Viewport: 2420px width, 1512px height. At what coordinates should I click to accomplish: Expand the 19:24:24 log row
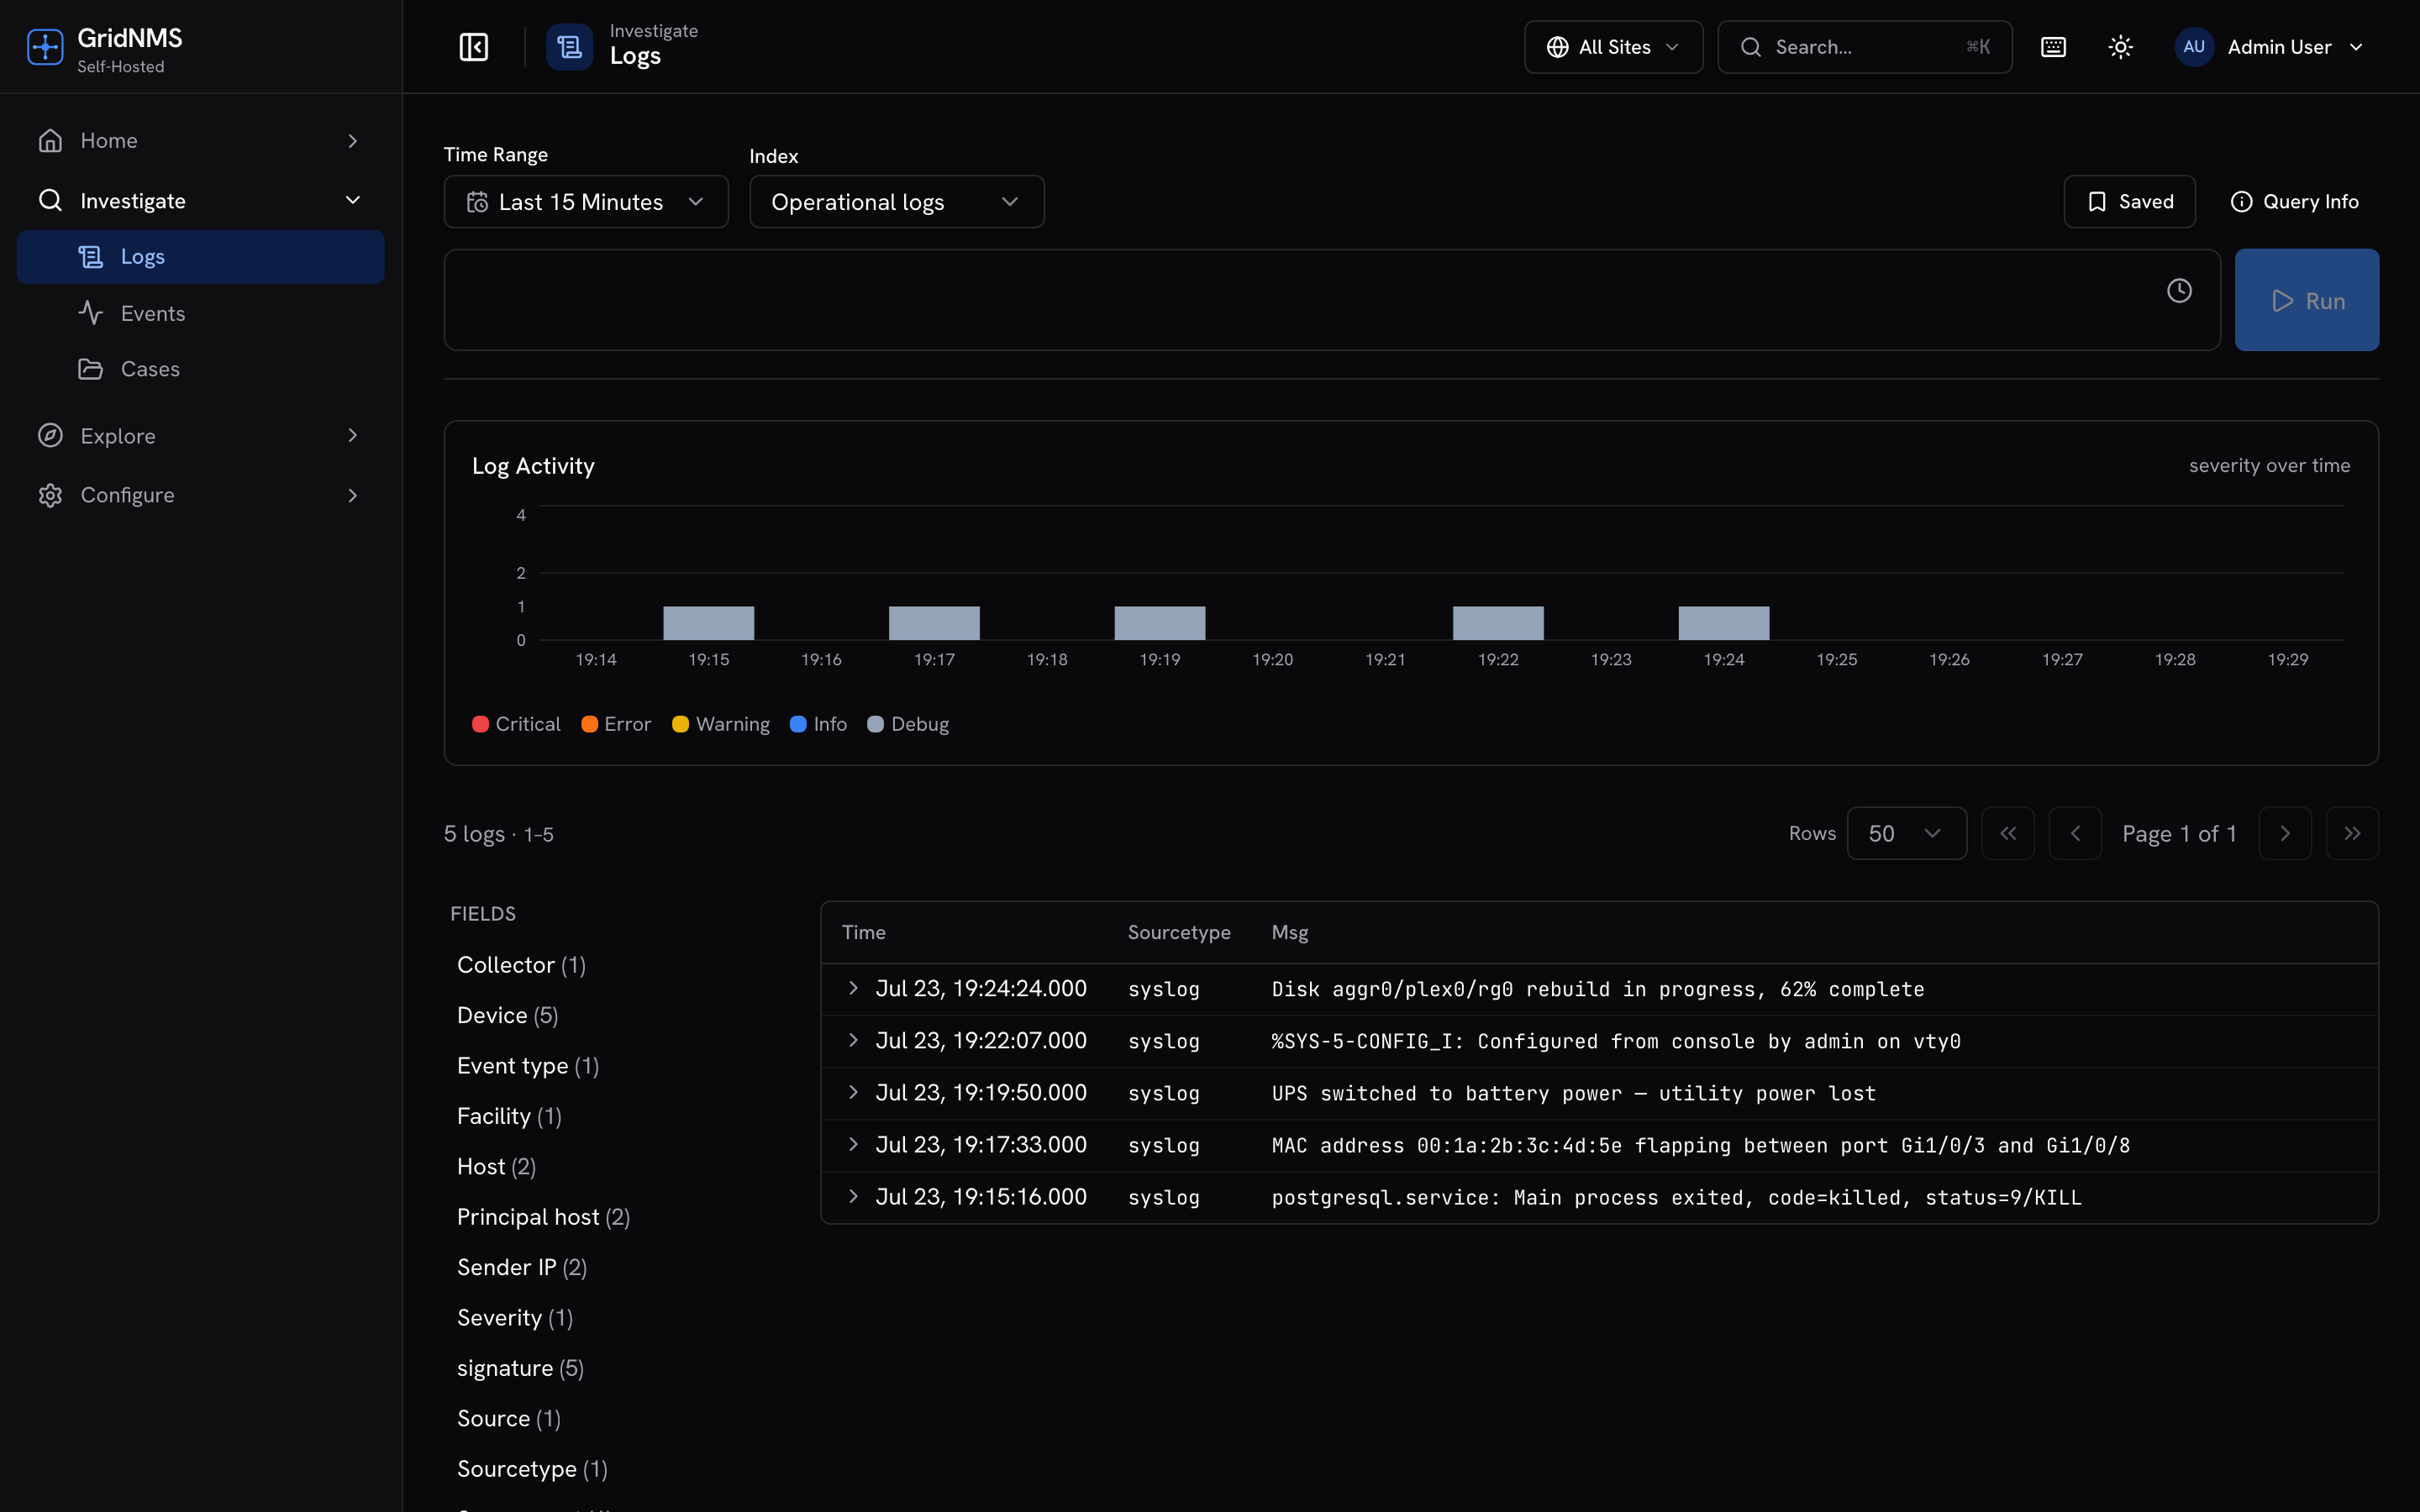click(x=853, y=988)
